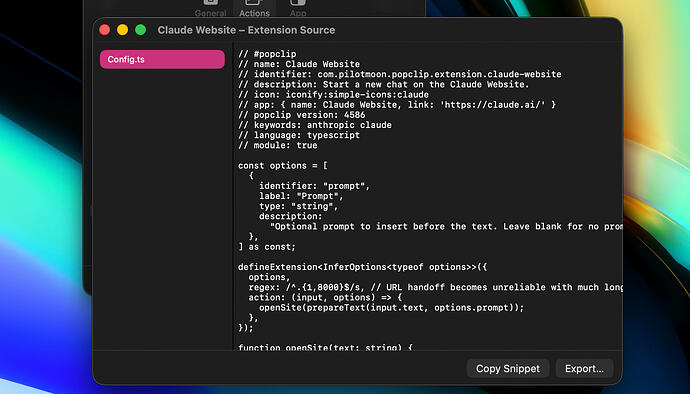This screenshot has width=690, height=394.
Task: Select the Config.ts file in sidebar
Action: [162, 59]
